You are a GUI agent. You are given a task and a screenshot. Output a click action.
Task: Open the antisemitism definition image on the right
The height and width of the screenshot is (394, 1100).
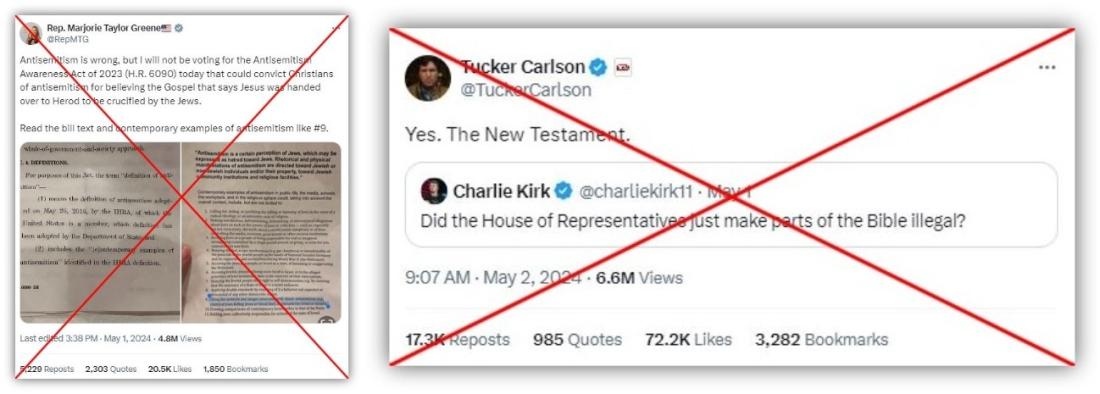point(262,233)
